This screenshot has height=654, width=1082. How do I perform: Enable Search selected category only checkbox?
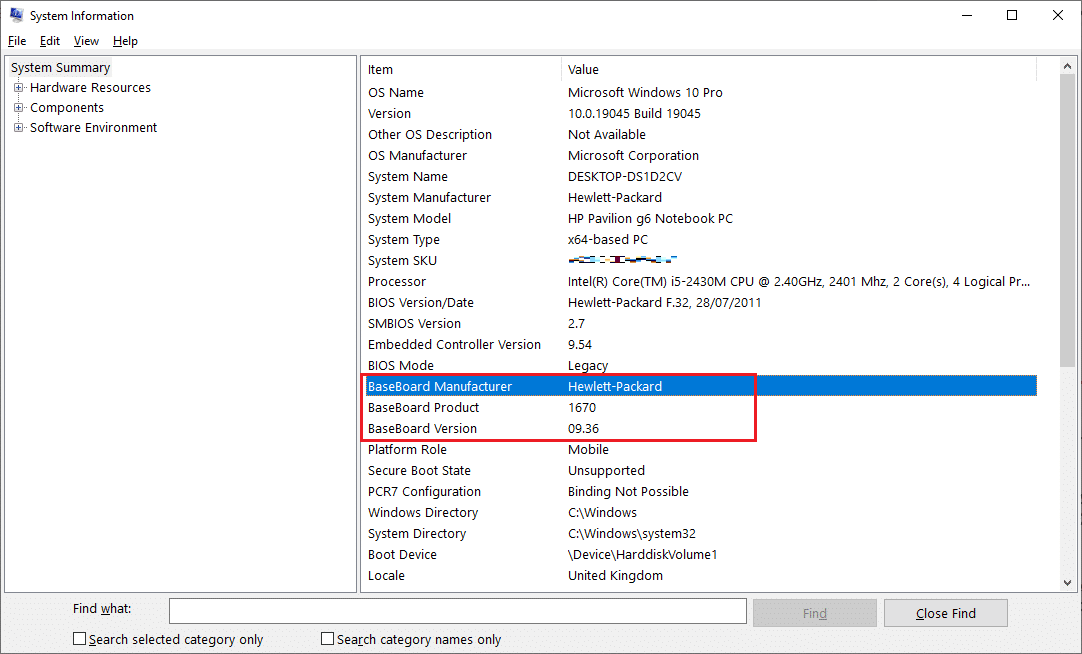(80, 639)
